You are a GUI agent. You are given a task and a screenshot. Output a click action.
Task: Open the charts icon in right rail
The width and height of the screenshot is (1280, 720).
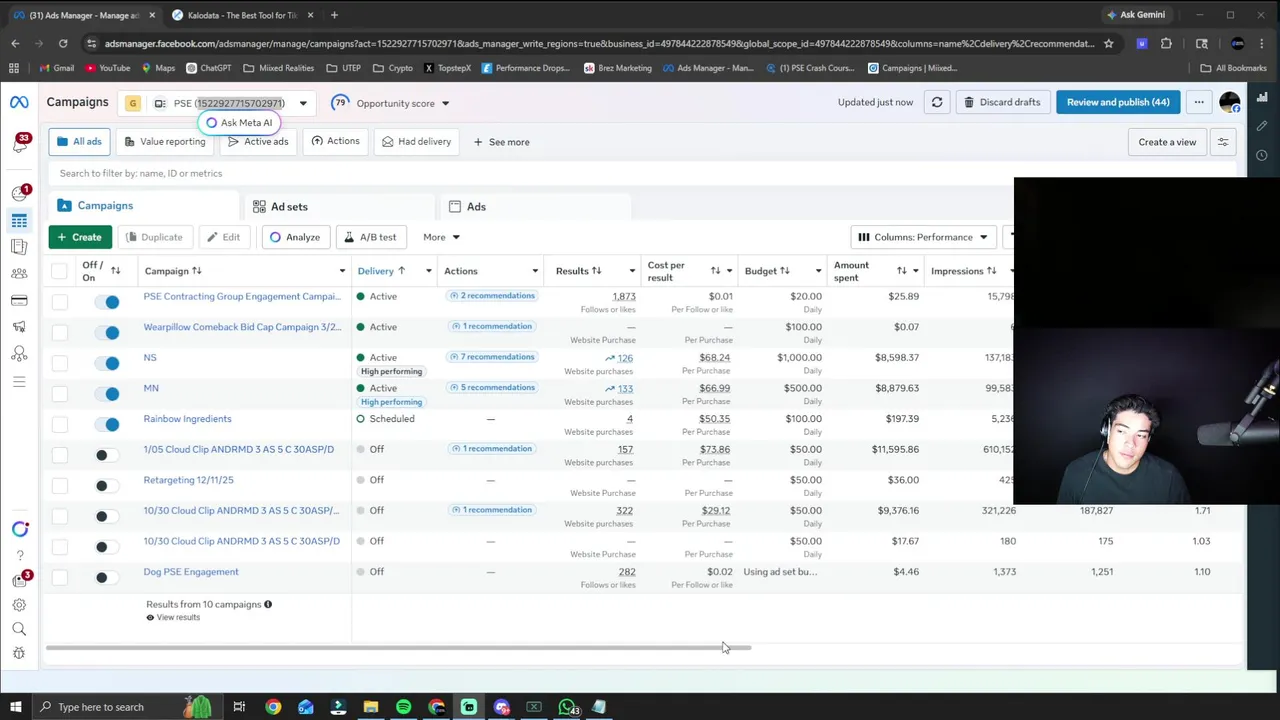1262,98
